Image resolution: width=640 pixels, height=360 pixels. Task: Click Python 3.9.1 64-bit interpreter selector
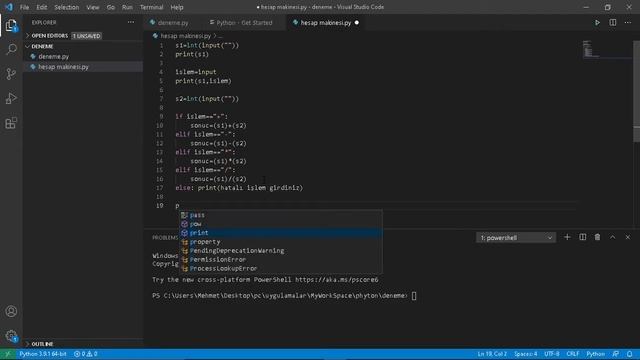pyautogui.click(x=43, y=354)
